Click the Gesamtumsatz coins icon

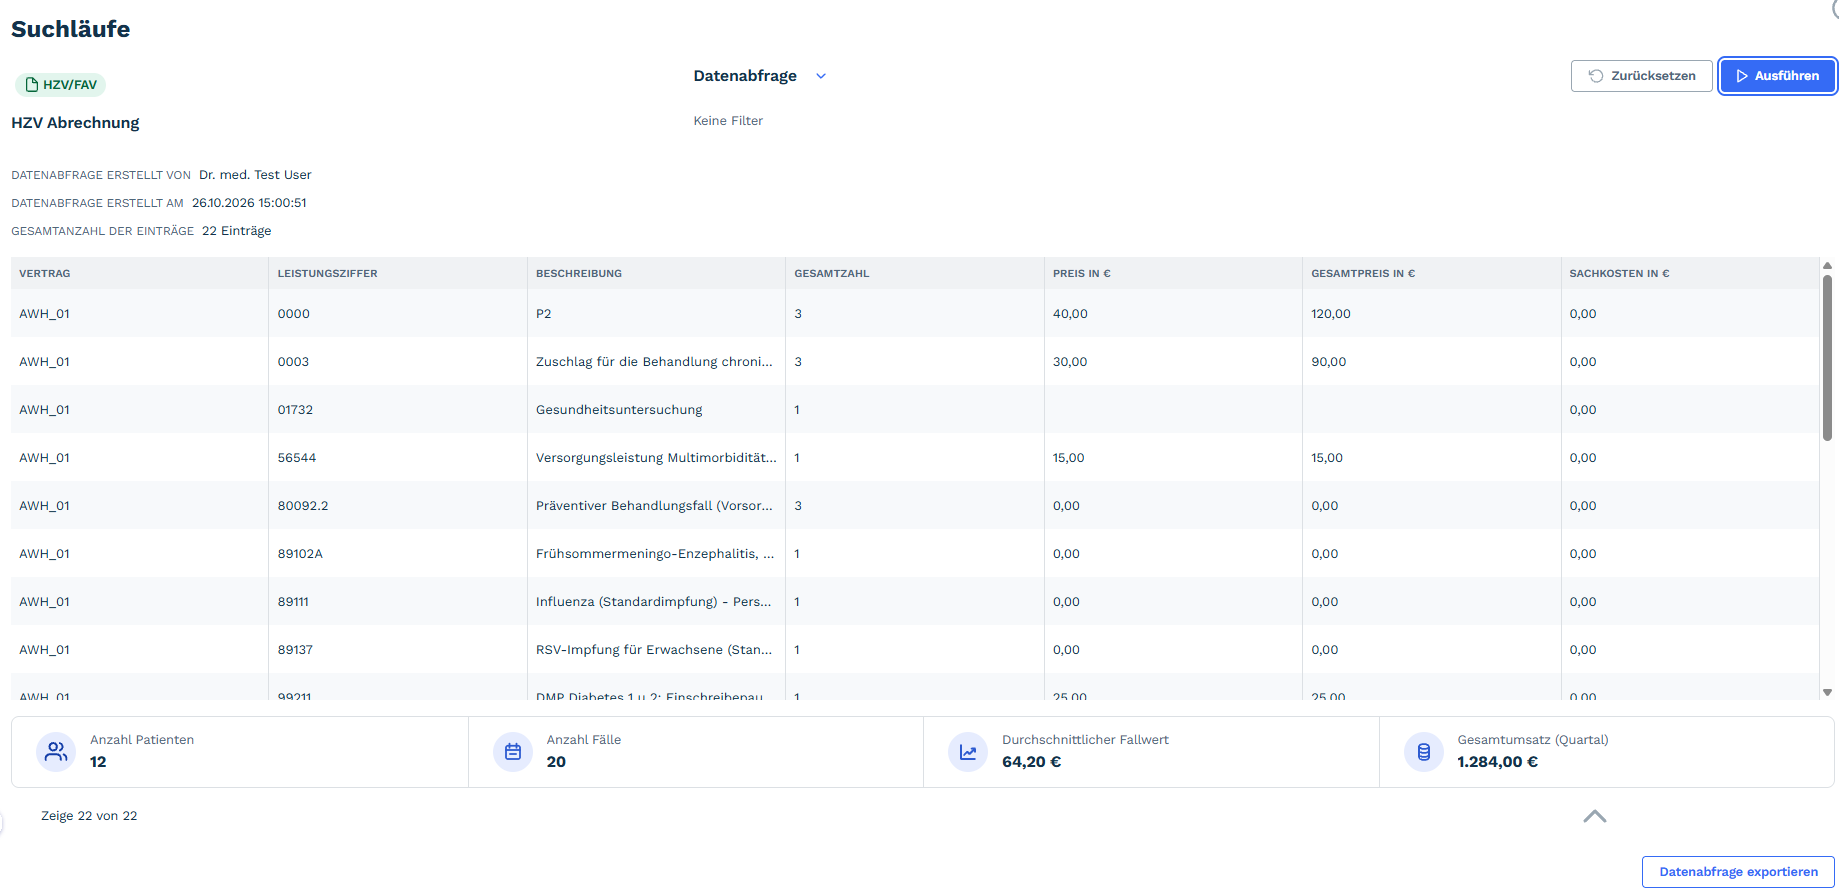[1424, 752]
